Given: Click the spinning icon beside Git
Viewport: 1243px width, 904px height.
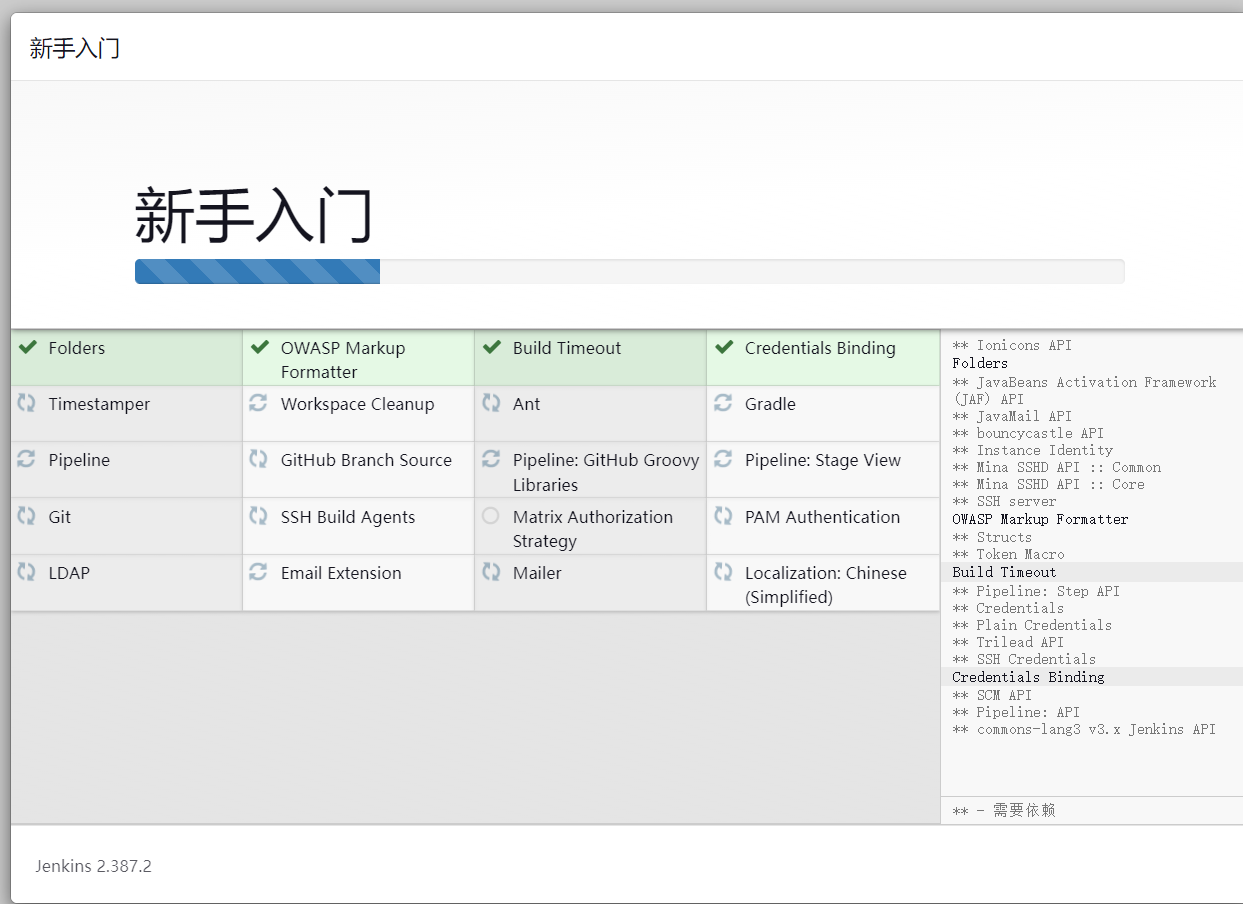Looking at the screenshot, I should tap(27, 517).
